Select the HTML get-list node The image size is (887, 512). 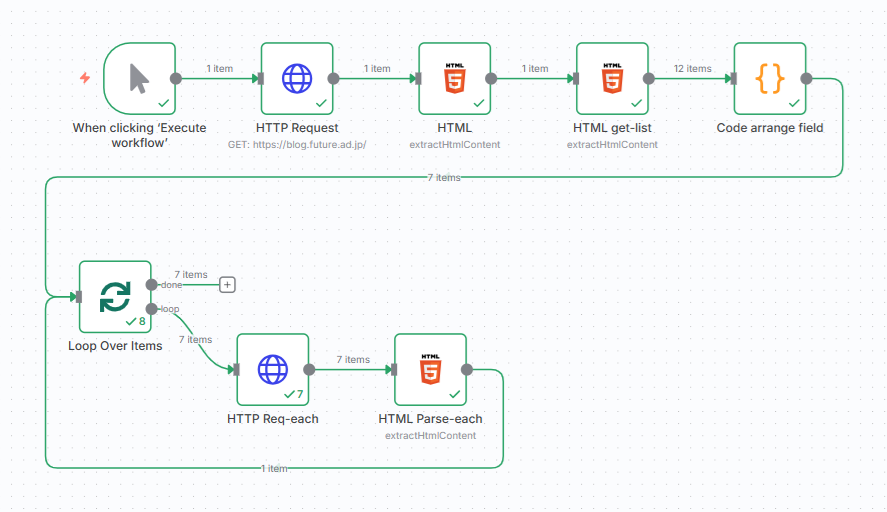tap(612, 78)
